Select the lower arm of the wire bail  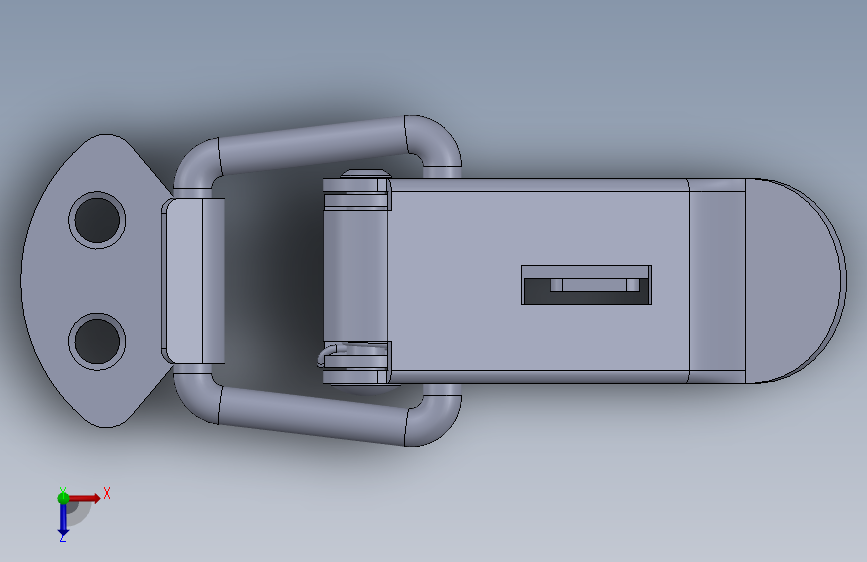pos(312,417)
